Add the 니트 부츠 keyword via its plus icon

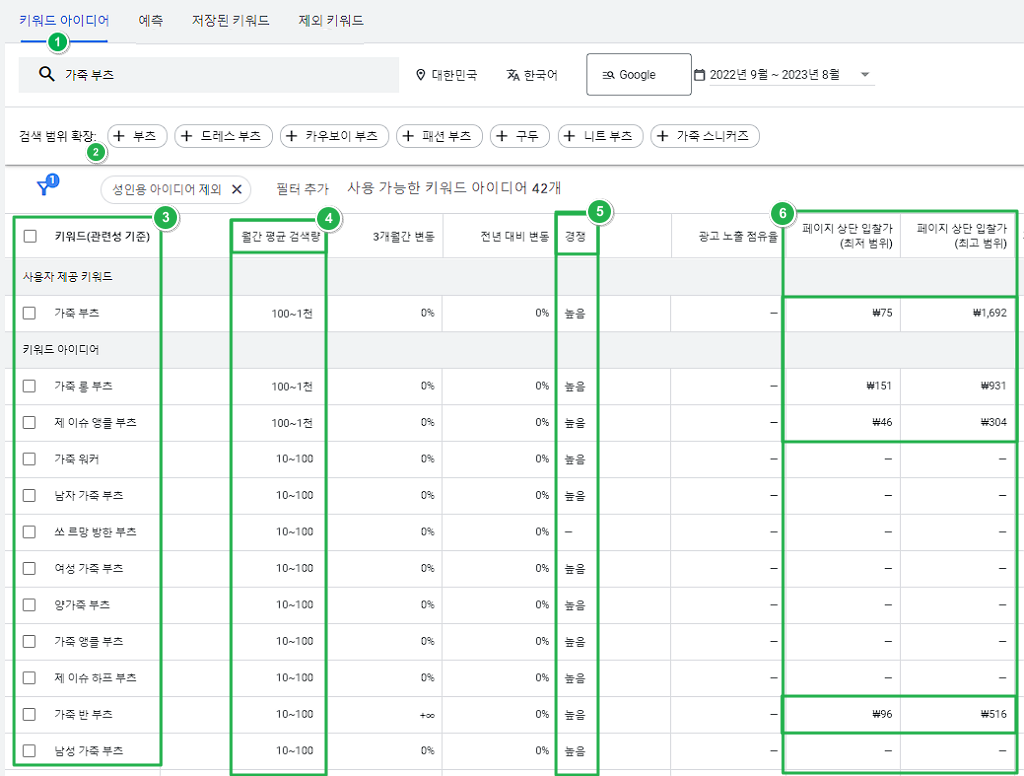pyautogui.click(x=572, y=136)
